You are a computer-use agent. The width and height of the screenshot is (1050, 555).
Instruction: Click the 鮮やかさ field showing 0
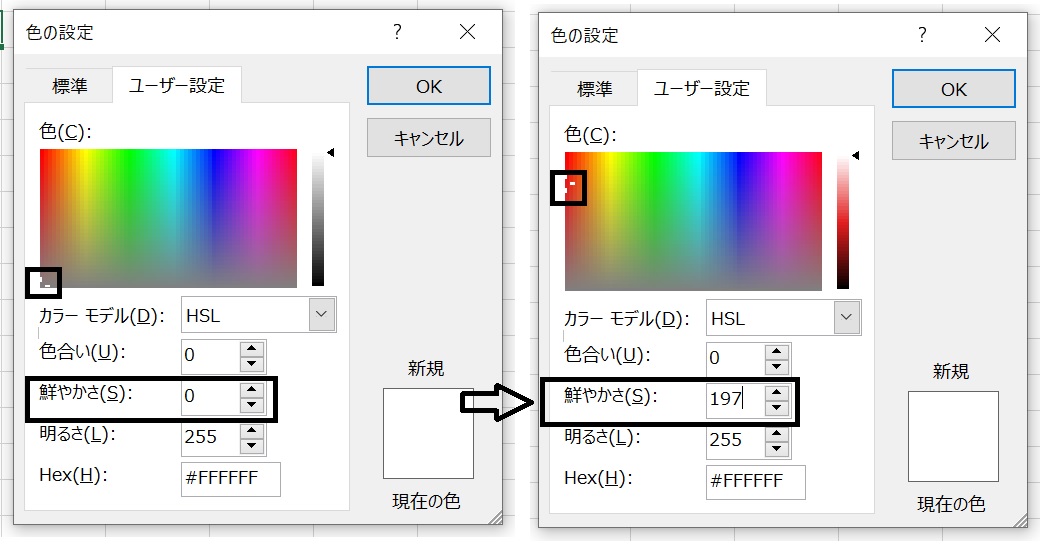(x=210, y=397)
